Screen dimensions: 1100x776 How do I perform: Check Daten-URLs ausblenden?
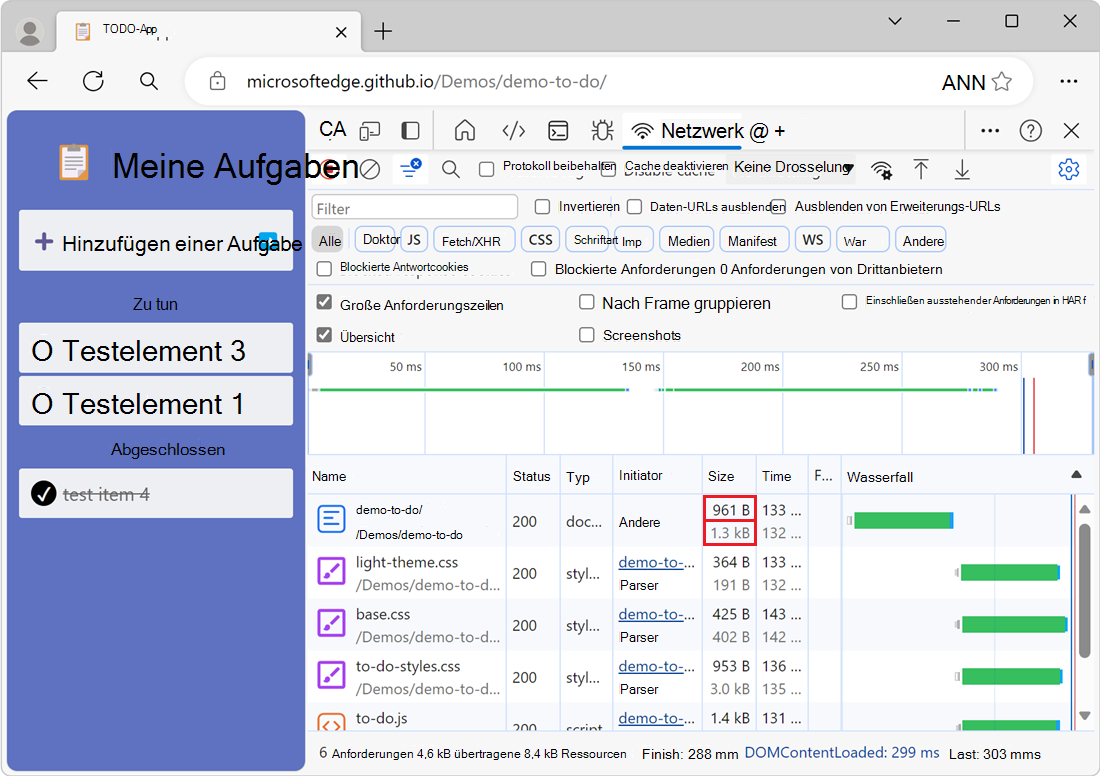click(x=634, y=206)
